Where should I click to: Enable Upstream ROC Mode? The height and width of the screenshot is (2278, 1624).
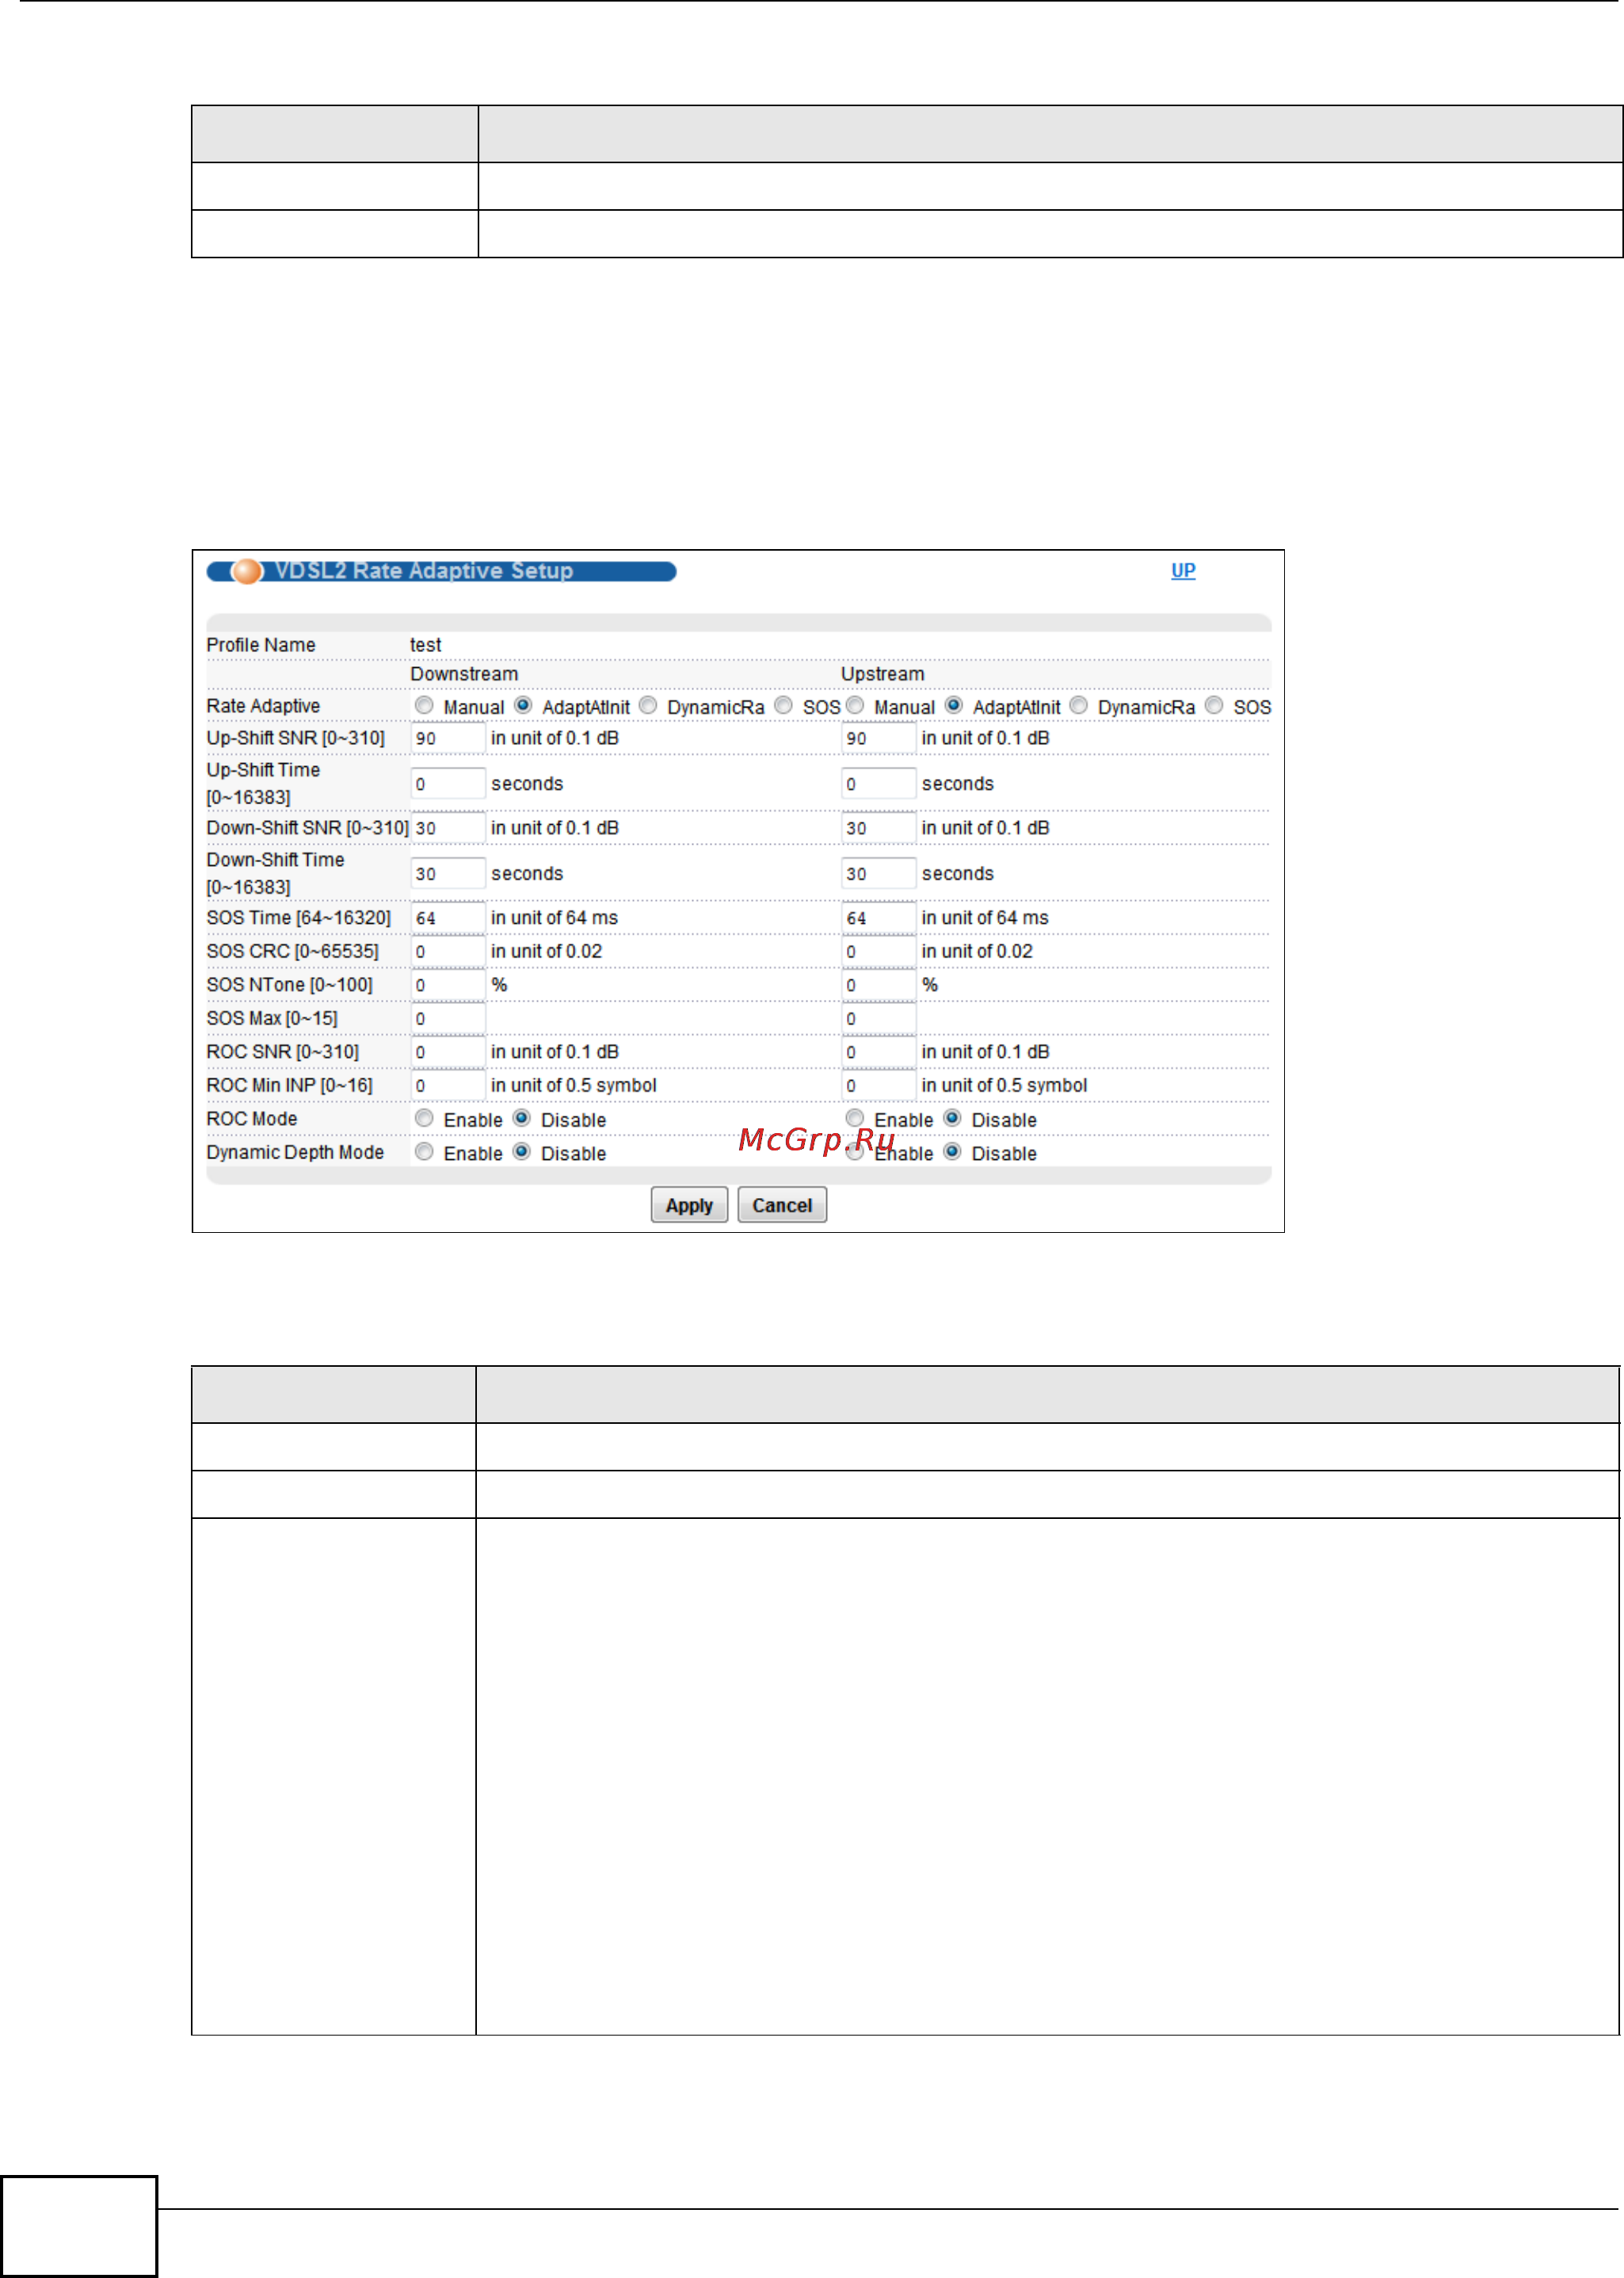tap(855, 1118)
